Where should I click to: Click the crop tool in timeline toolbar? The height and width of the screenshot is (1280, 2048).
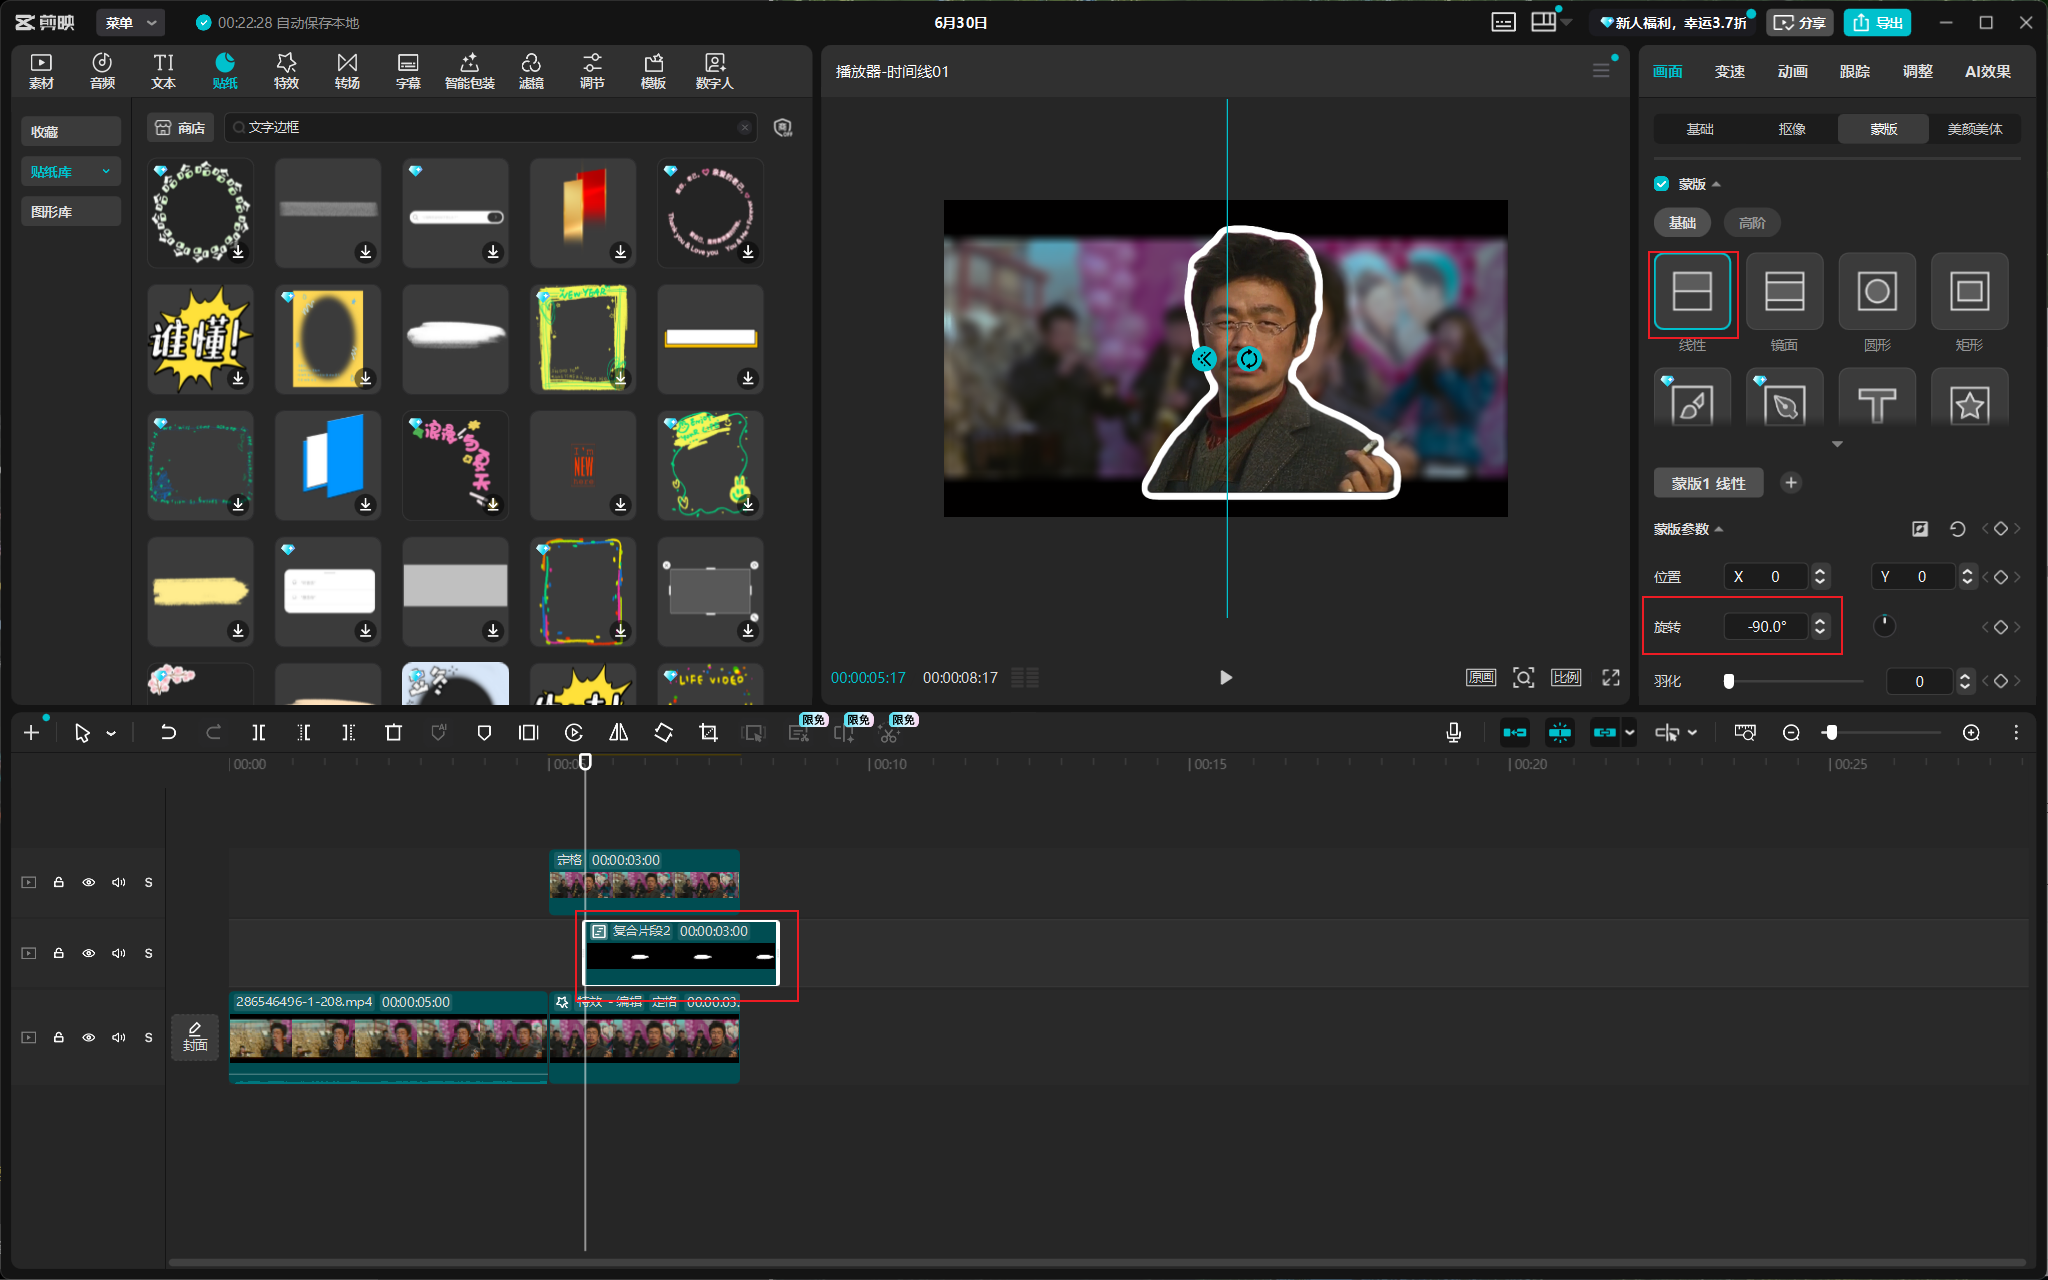(708, 733)
